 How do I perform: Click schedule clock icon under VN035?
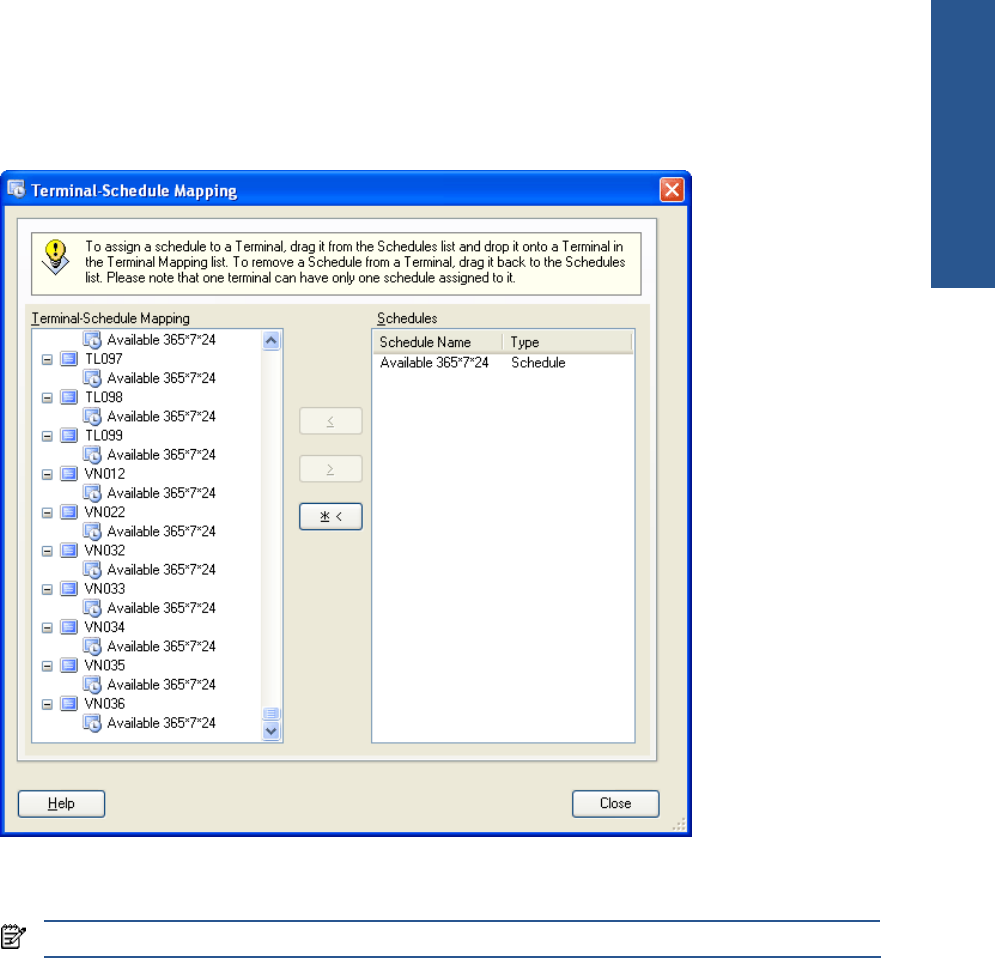click(x=93, y=685)
